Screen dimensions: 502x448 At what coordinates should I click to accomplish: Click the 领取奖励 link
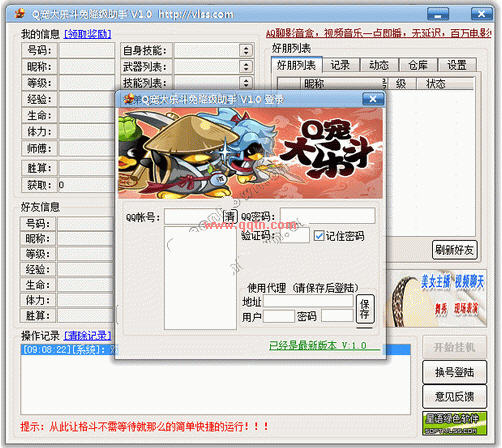[x=87, y=34]
